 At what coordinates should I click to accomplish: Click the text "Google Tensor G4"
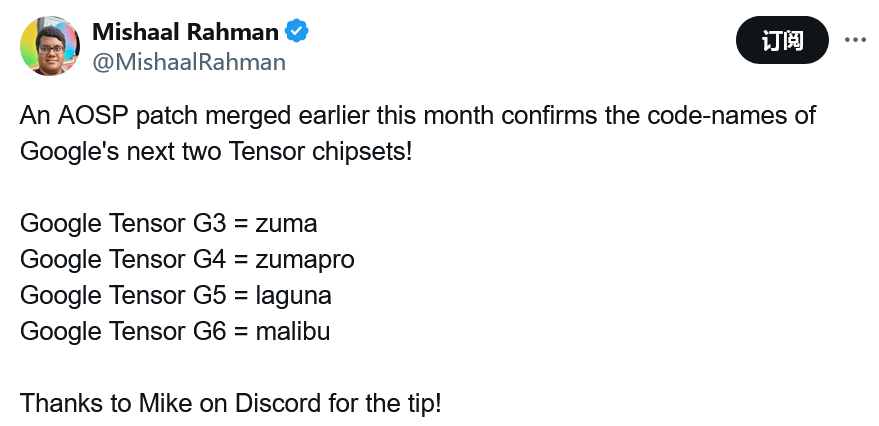click(123, 260)
